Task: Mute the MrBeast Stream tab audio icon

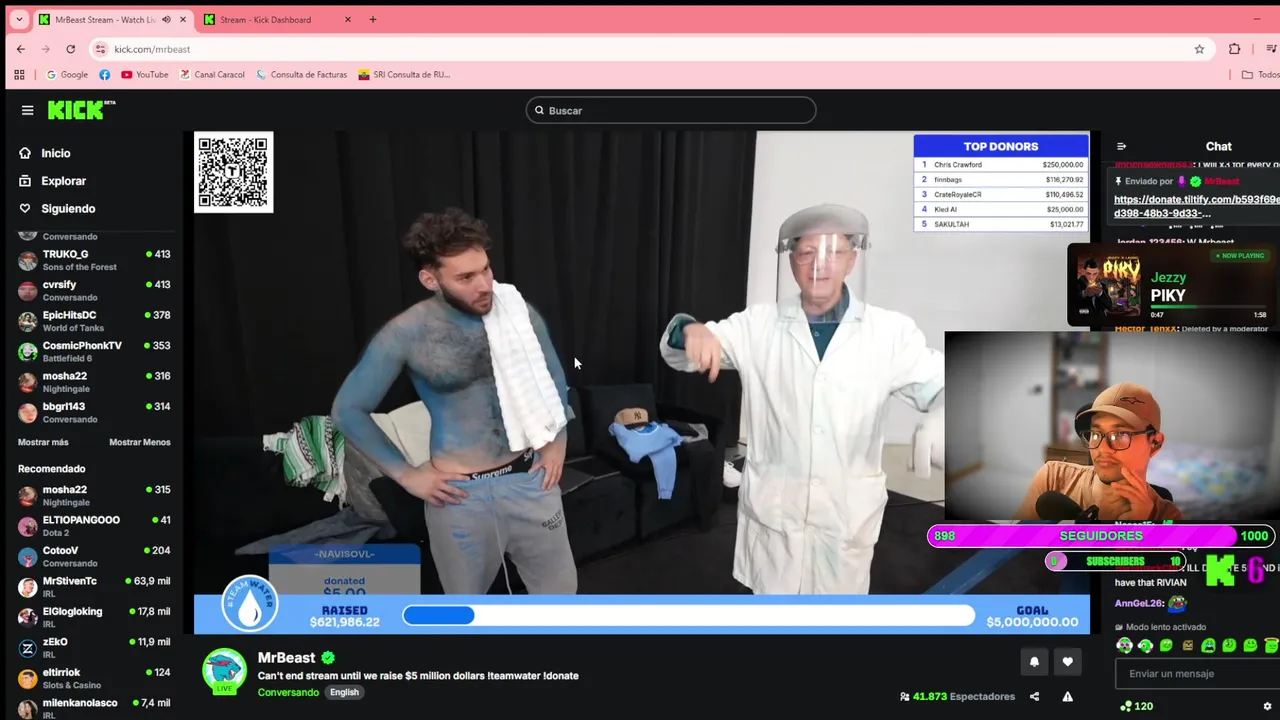Action: (x=166, y=19)
